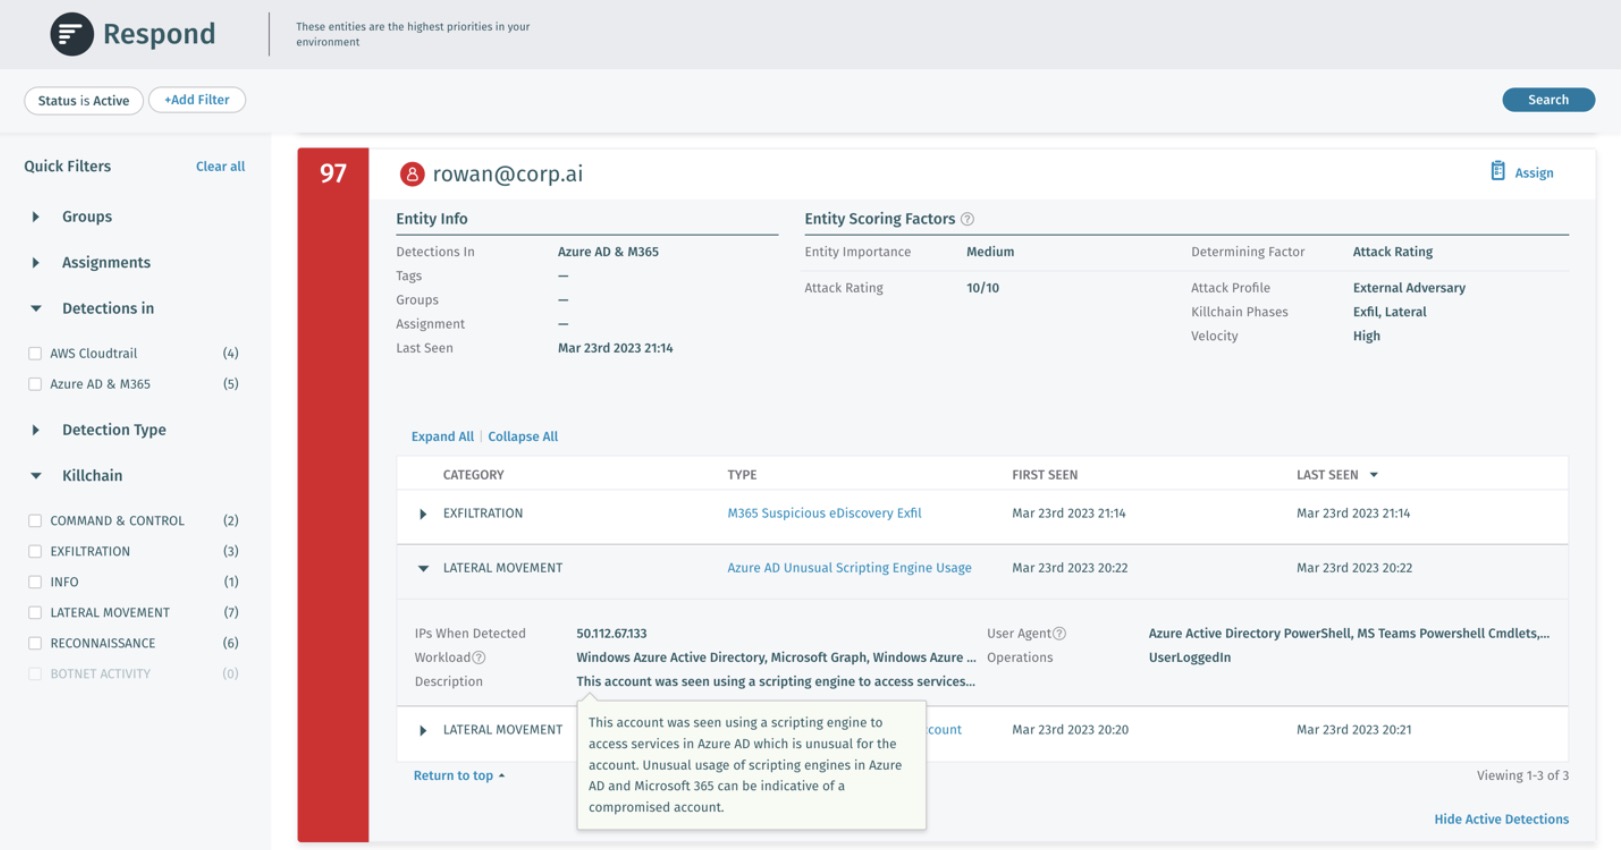1622x850 pixels.
Task: Click the truncated Description text
Action: (x=775, y=682)
